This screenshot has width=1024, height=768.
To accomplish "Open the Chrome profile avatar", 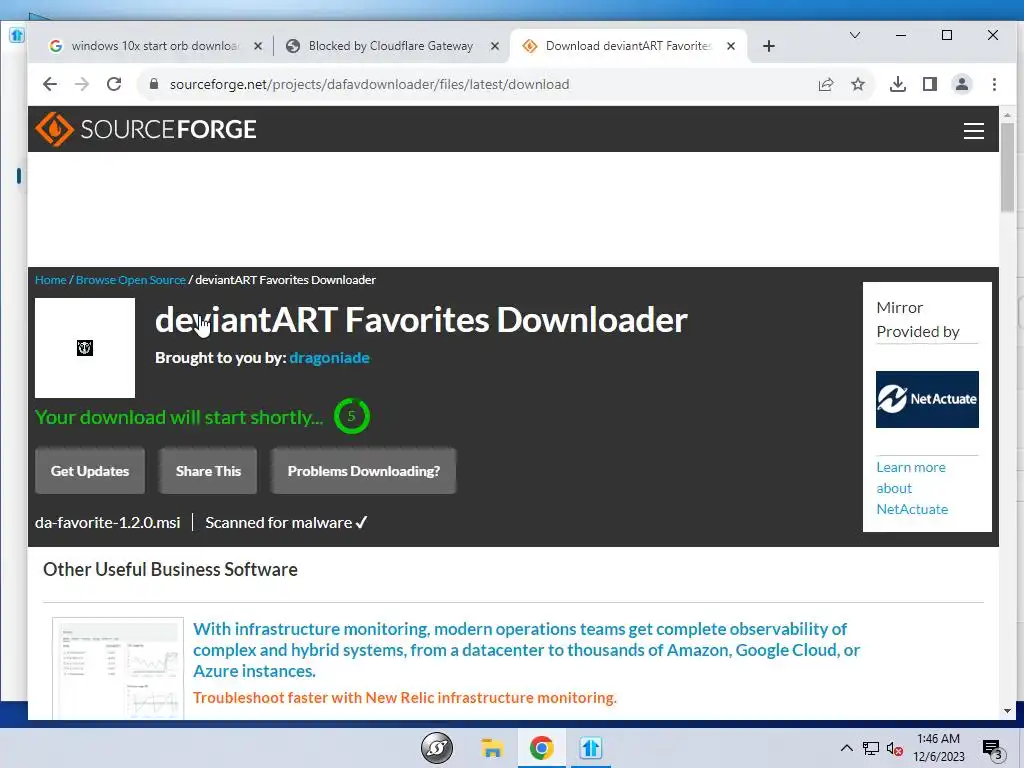I will point(962,84).
